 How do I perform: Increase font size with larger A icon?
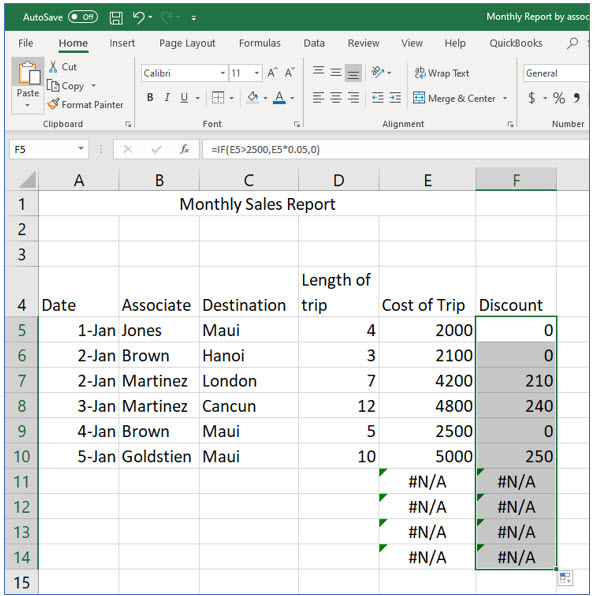pos(272,72)
